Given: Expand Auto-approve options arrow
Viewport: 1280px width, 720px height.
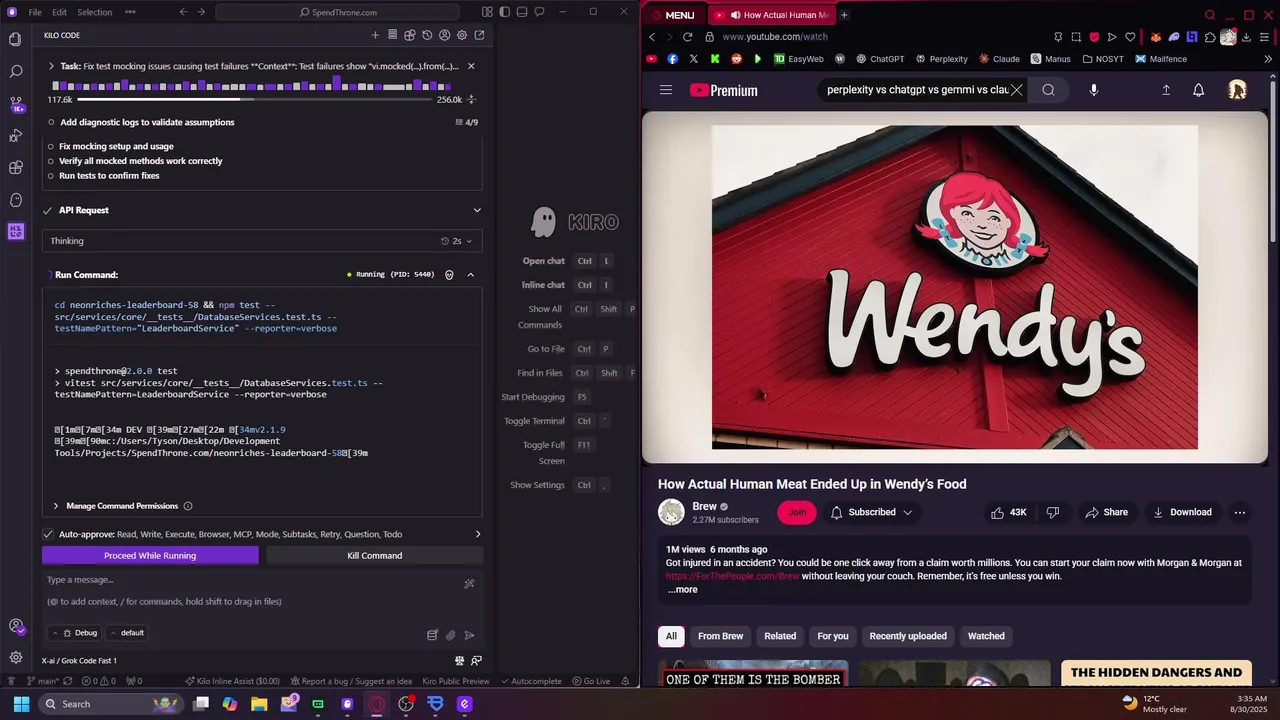Looking at the screenshot, I should pyautogui.click(x=477, y=534).
